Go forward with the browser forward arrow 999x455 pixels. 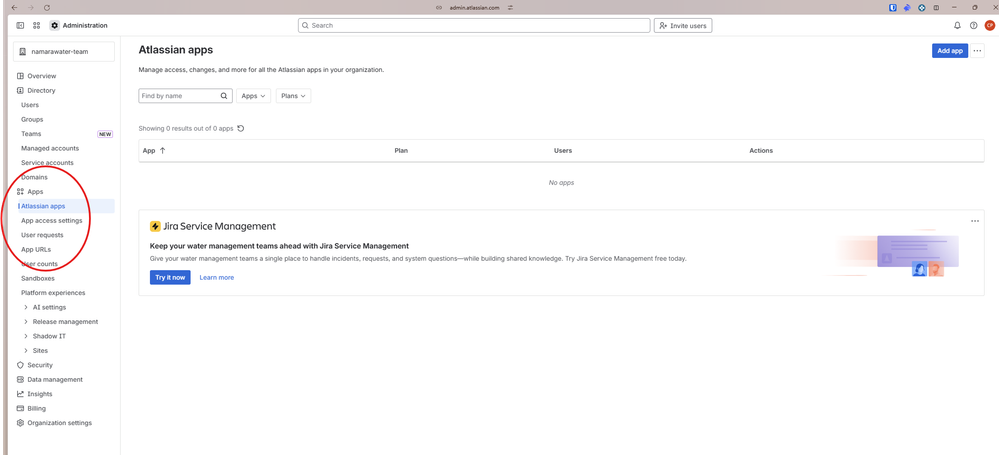click(x=31, y=7)
